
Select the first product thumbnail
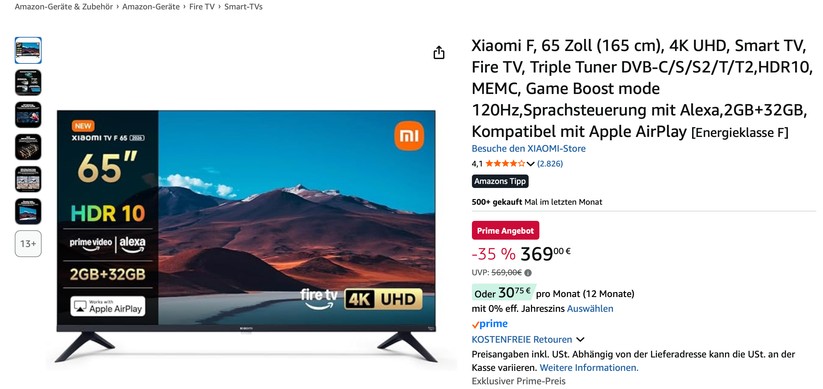click(28, 50)
